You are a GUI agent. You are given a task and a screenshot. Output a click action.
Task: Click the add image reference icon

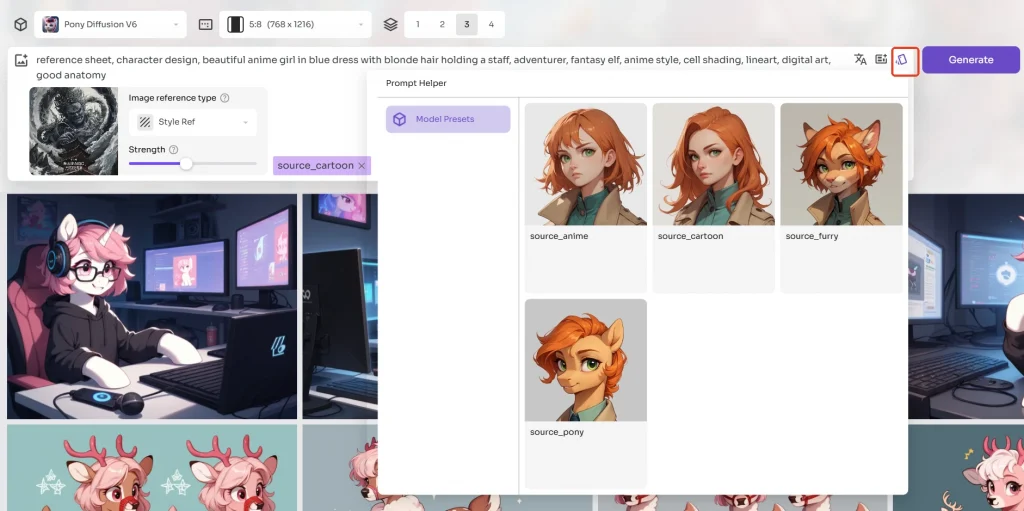(21, 59)
